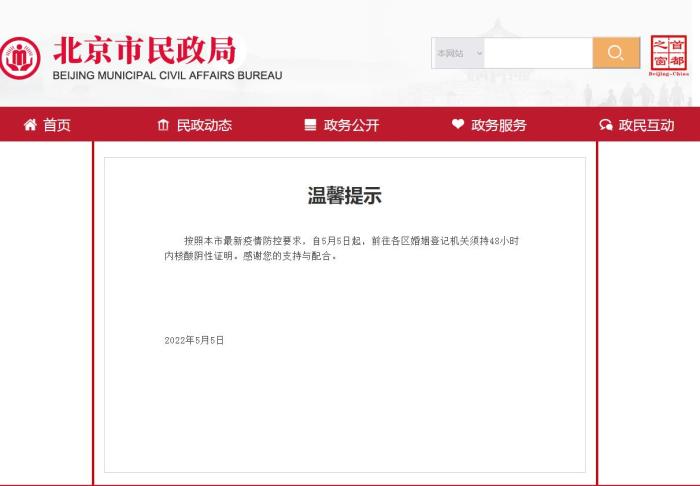Expand the 本网站 search scope dropdown
Image resolution: width=700 pixels, height=486 pixels.
coord(458,53)
